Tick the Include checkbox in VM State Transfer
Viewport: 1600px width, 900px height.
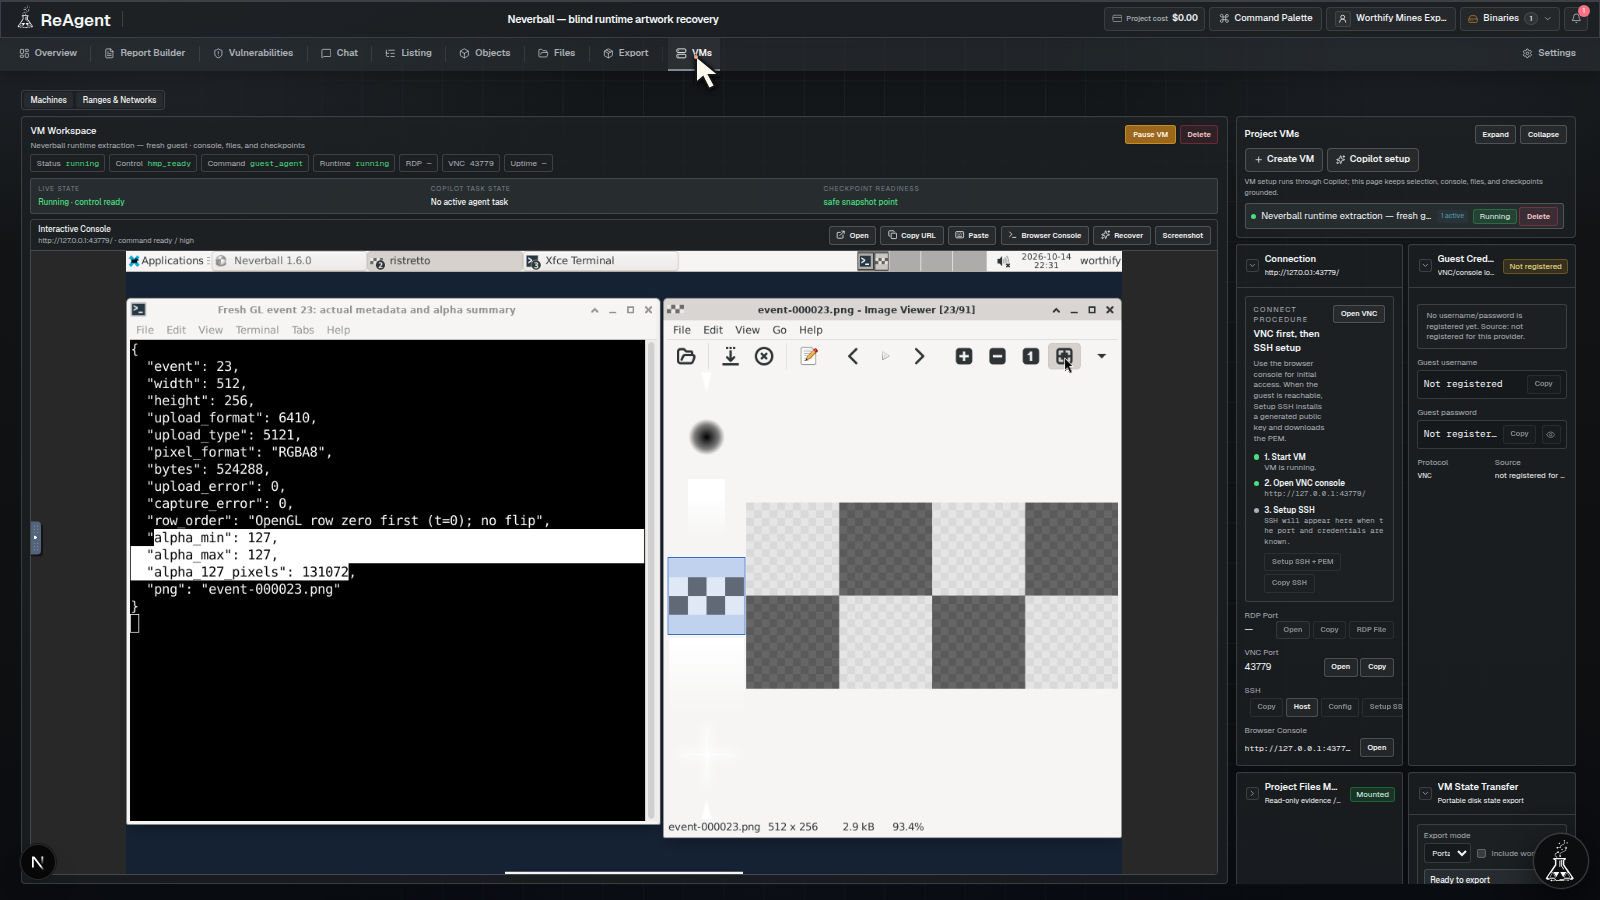[1481, 853]
